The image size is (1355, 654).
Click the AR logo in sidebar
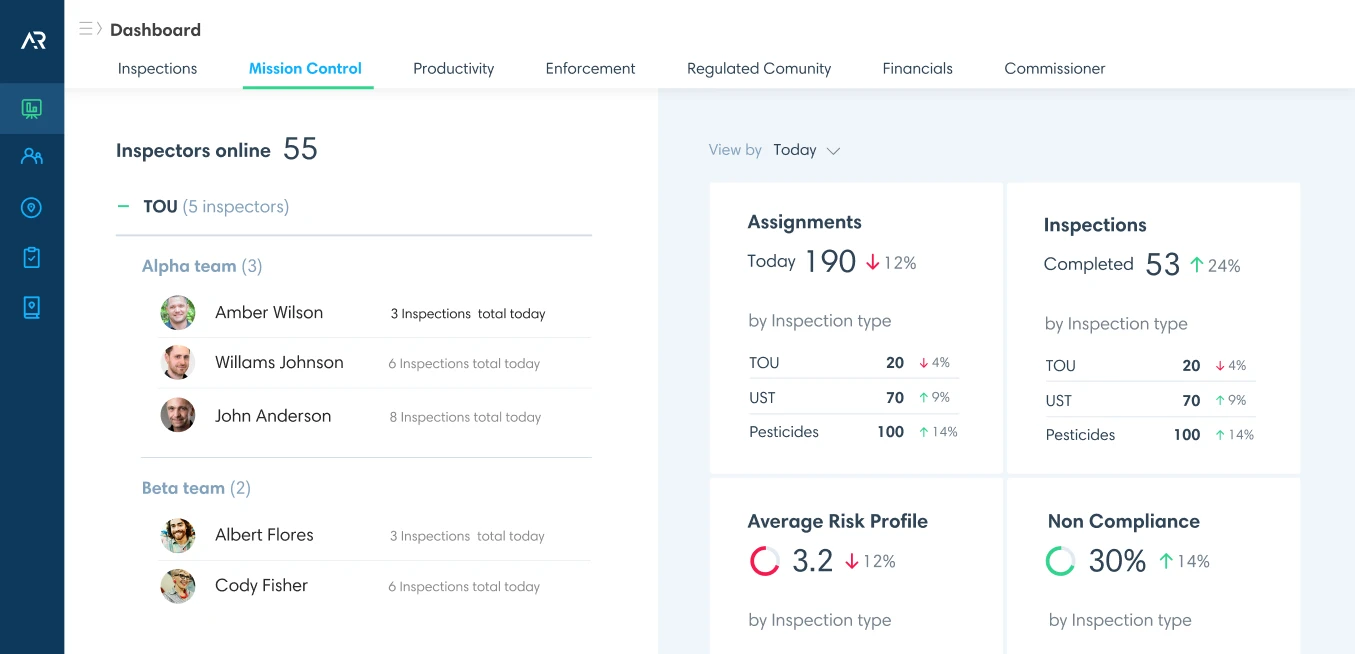tap(32, 40)
